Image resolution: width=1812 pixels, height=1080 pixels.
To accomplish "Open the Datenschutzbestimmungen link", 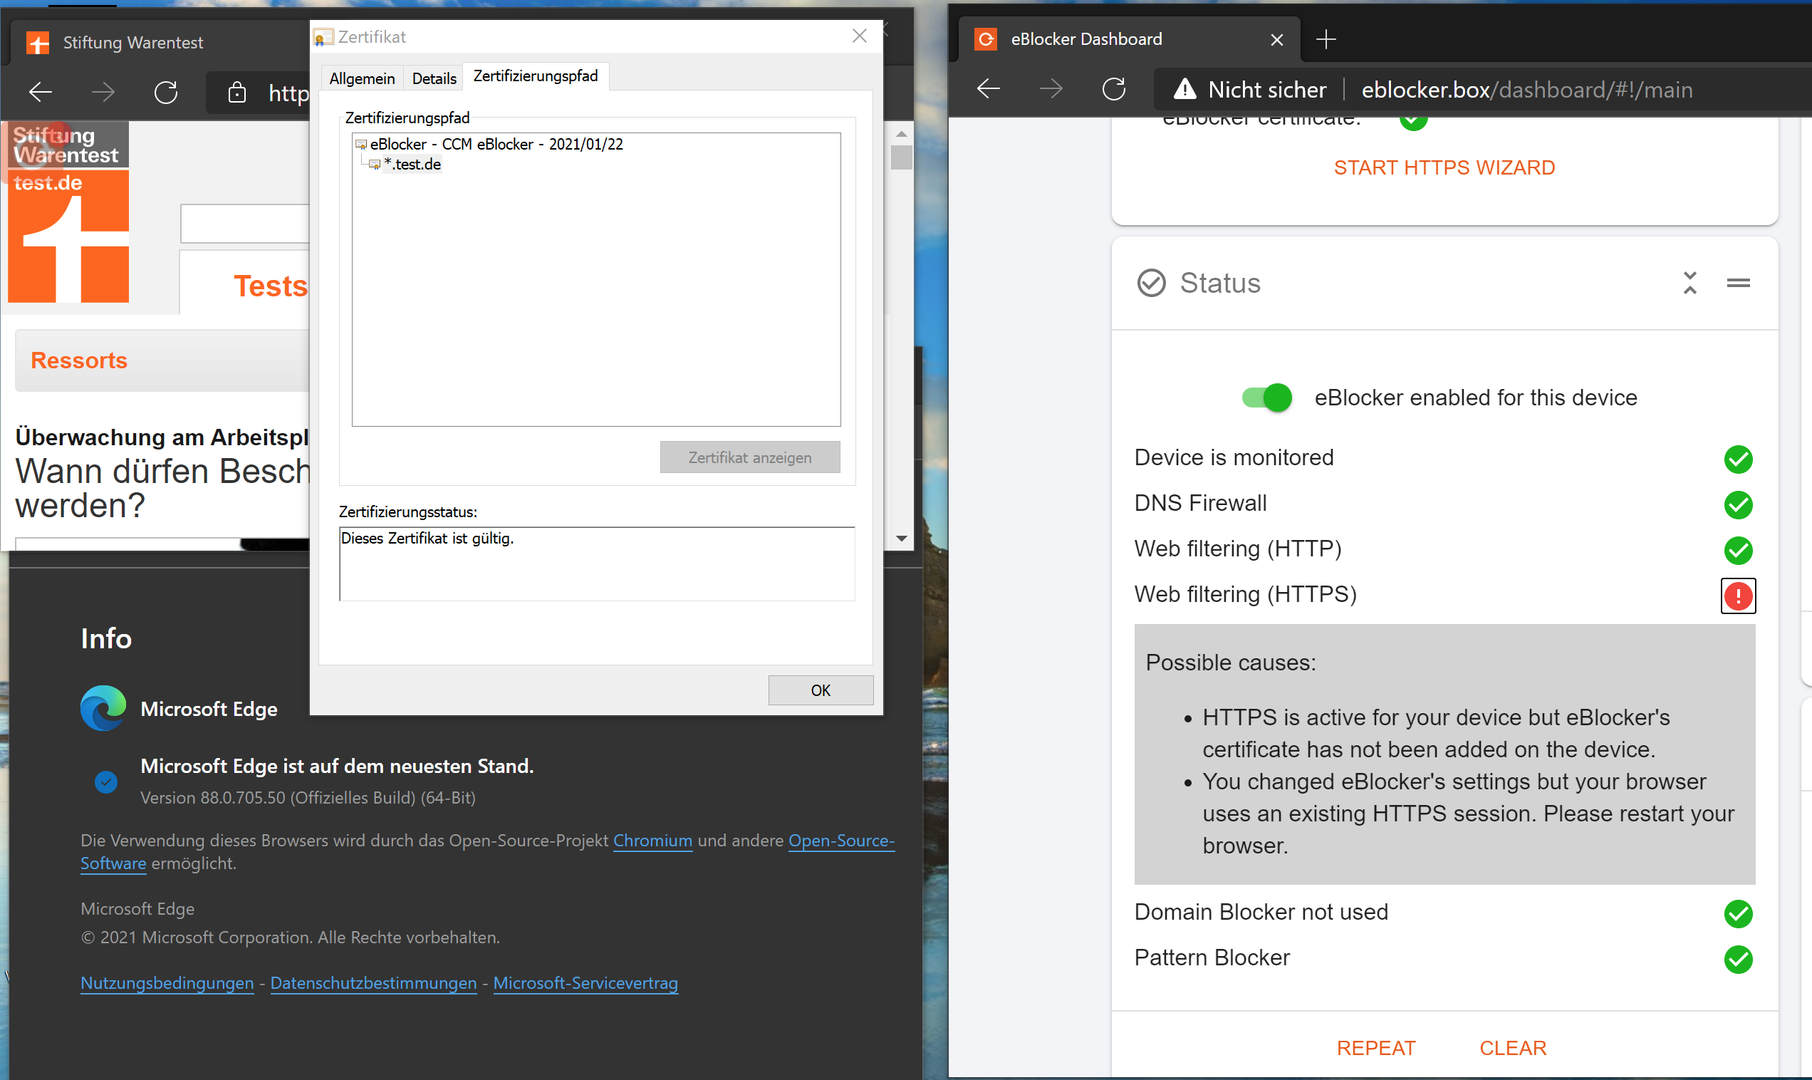I will pyautogui.click(x=373, y=983).
